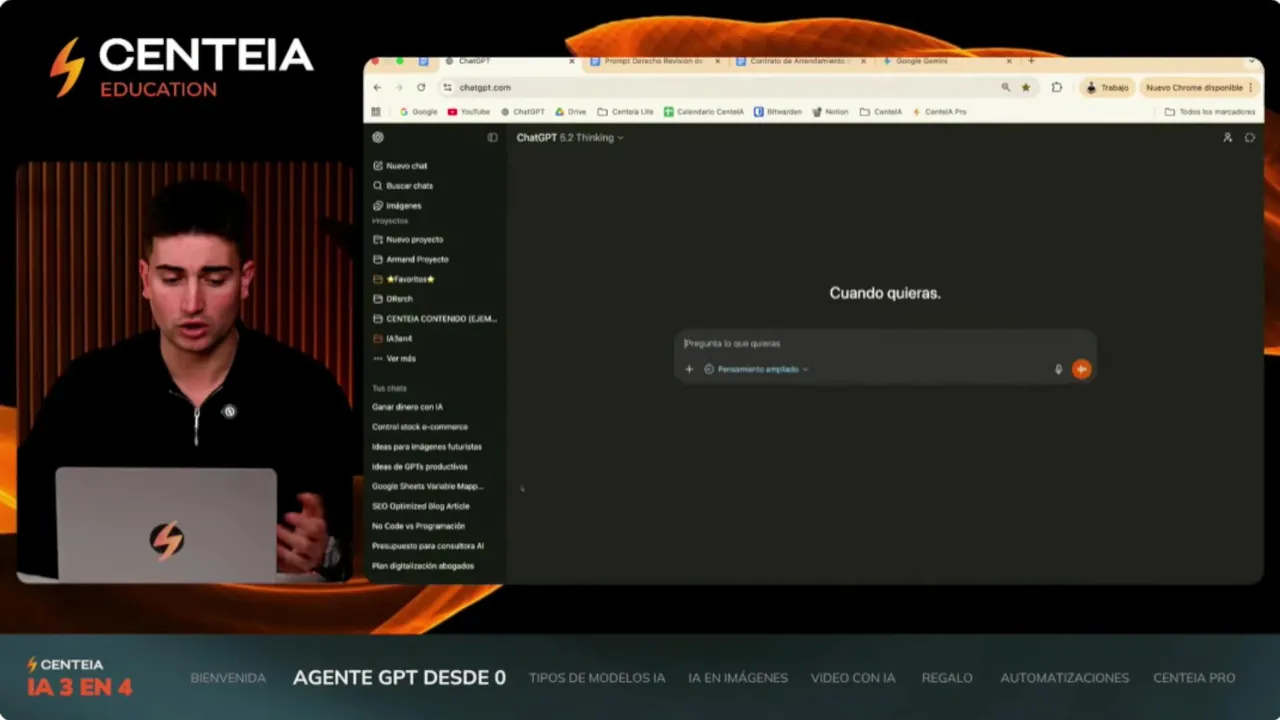Click the orange voice mode button
The width and height of the screenshot is (1280, 720).
point(1081,369)
